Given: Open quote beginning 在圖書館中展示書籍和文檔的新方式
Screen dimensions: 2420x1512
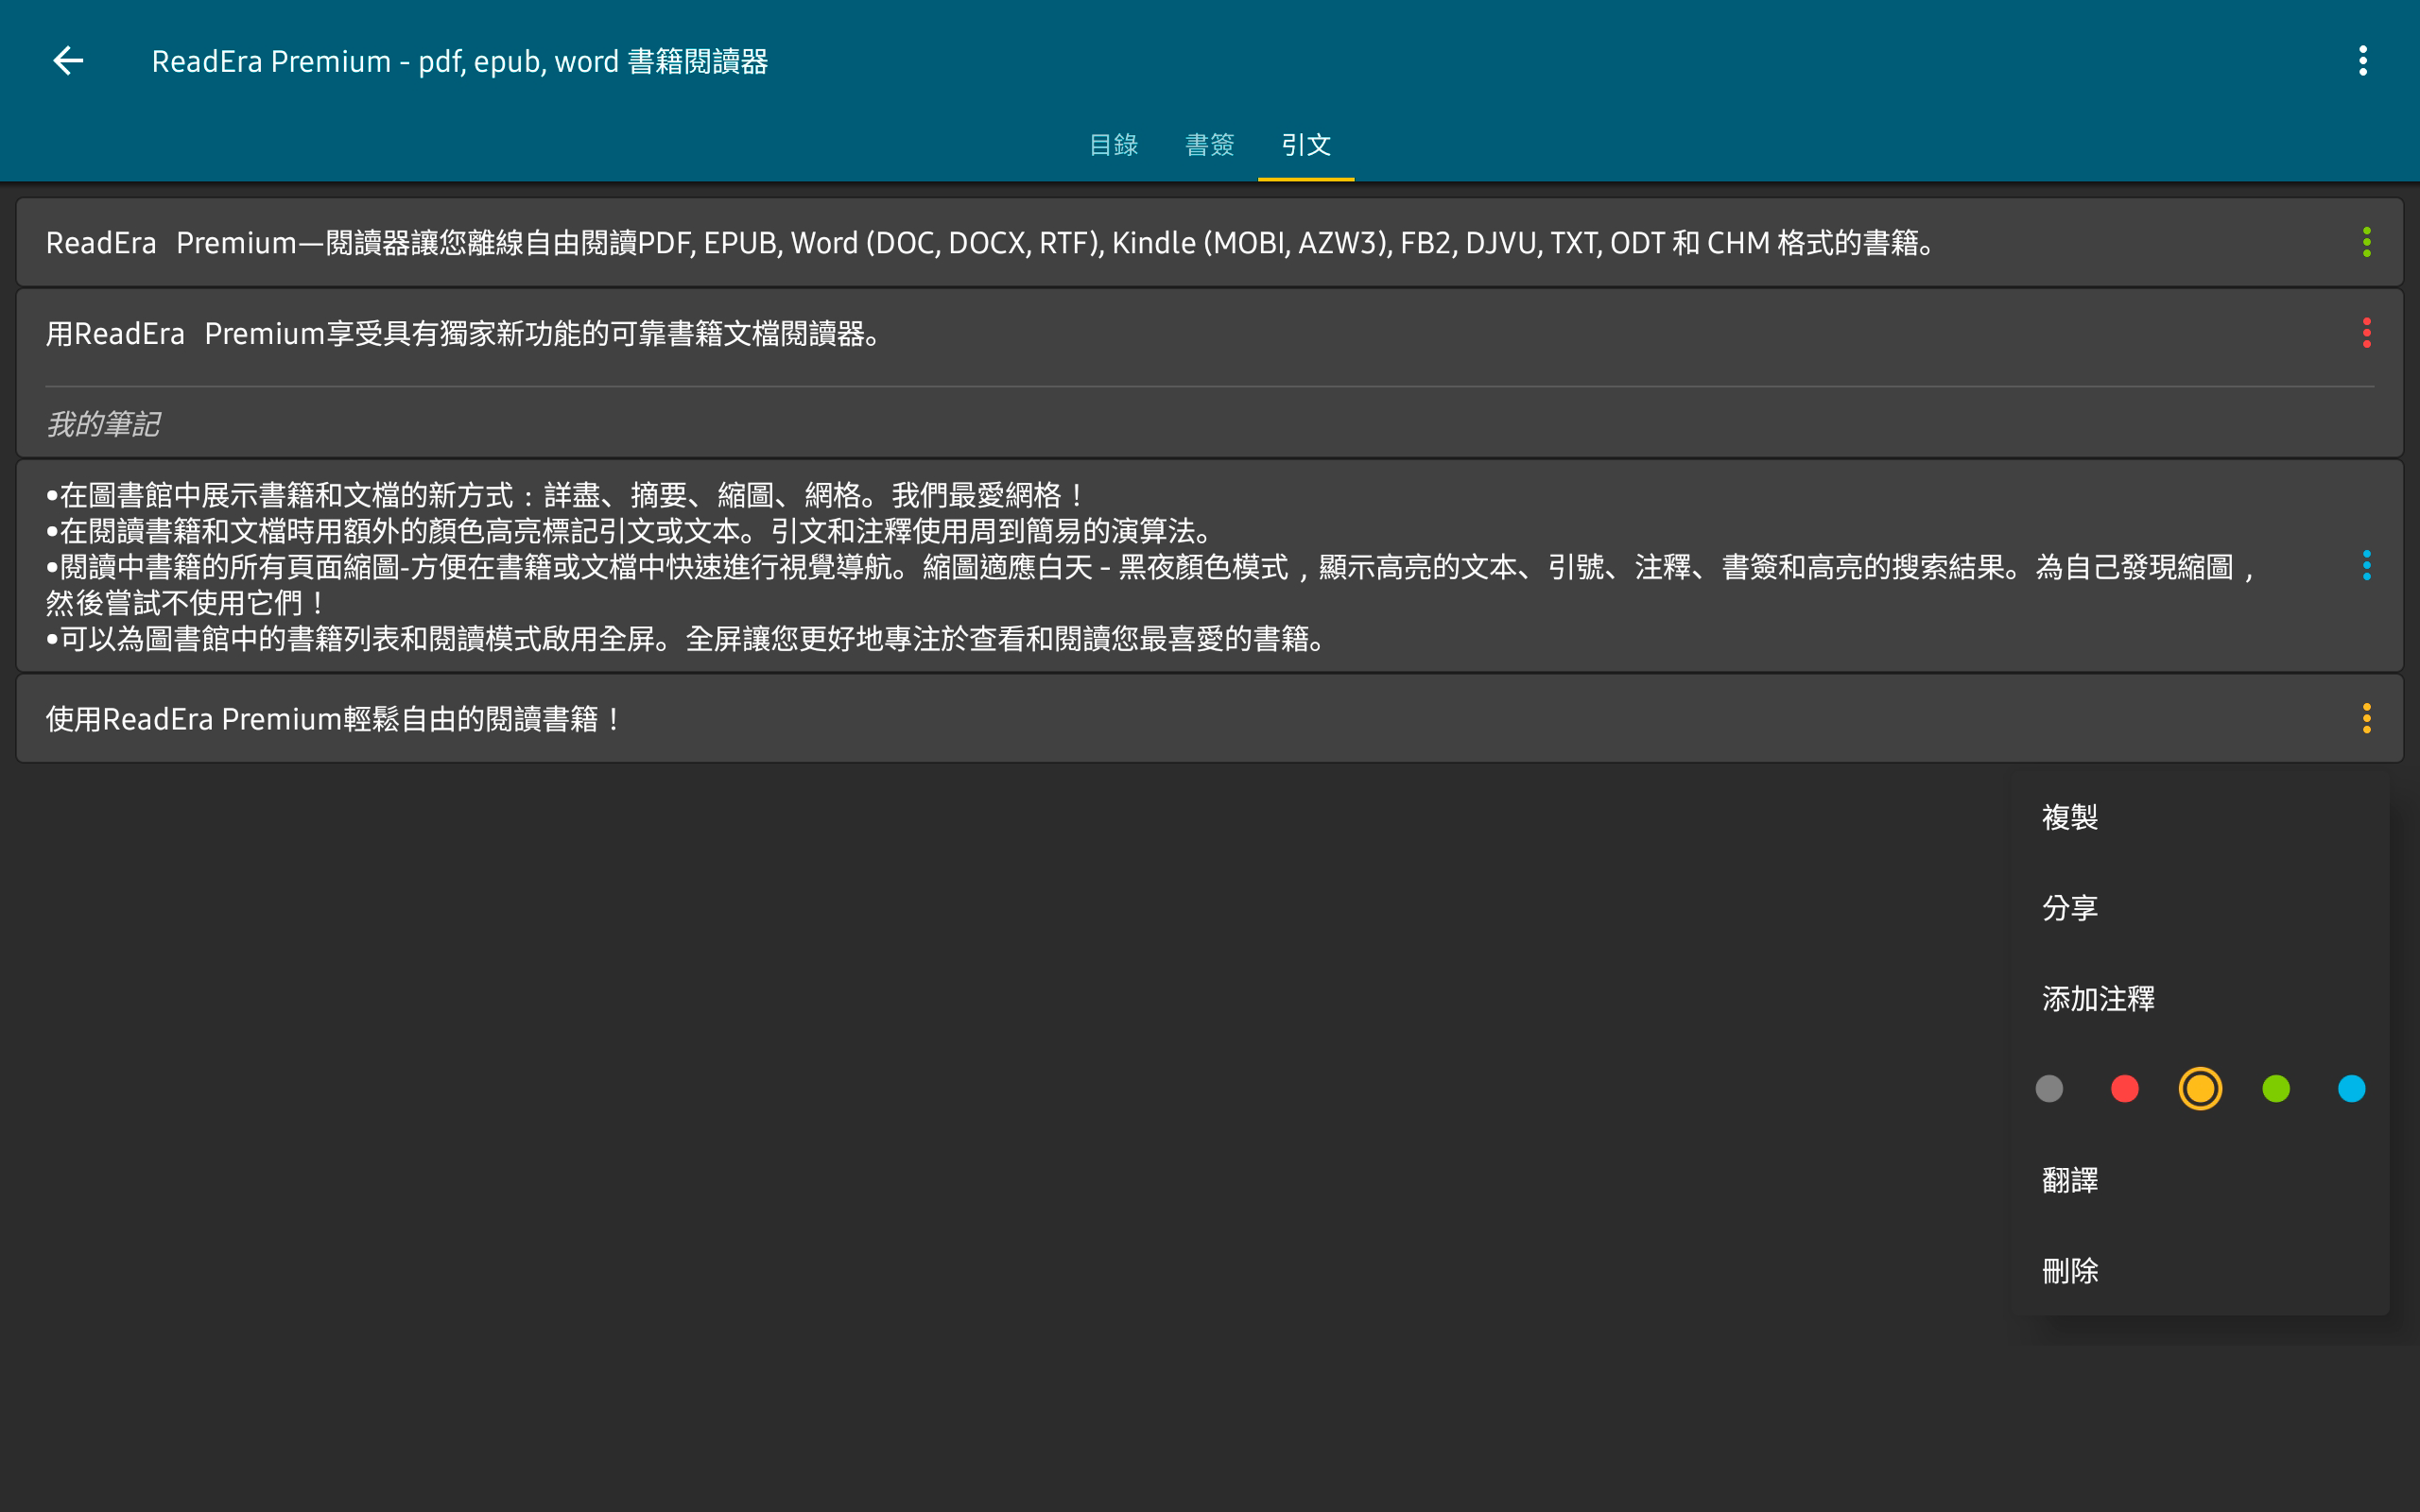Looking at the screenshot, I should pyautogui.click(x=1209, y=566).
